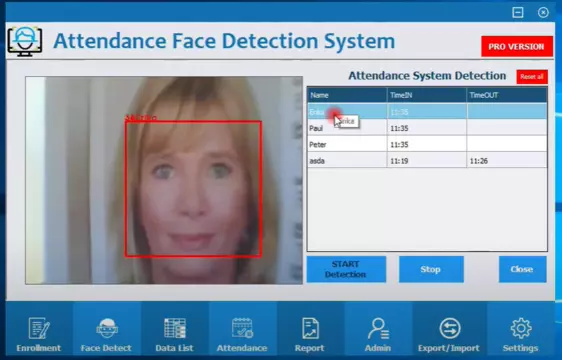Viewport: 562px width, 360px height.
Task: Select the Peter row name cell
Action: (x=347, y=145)
